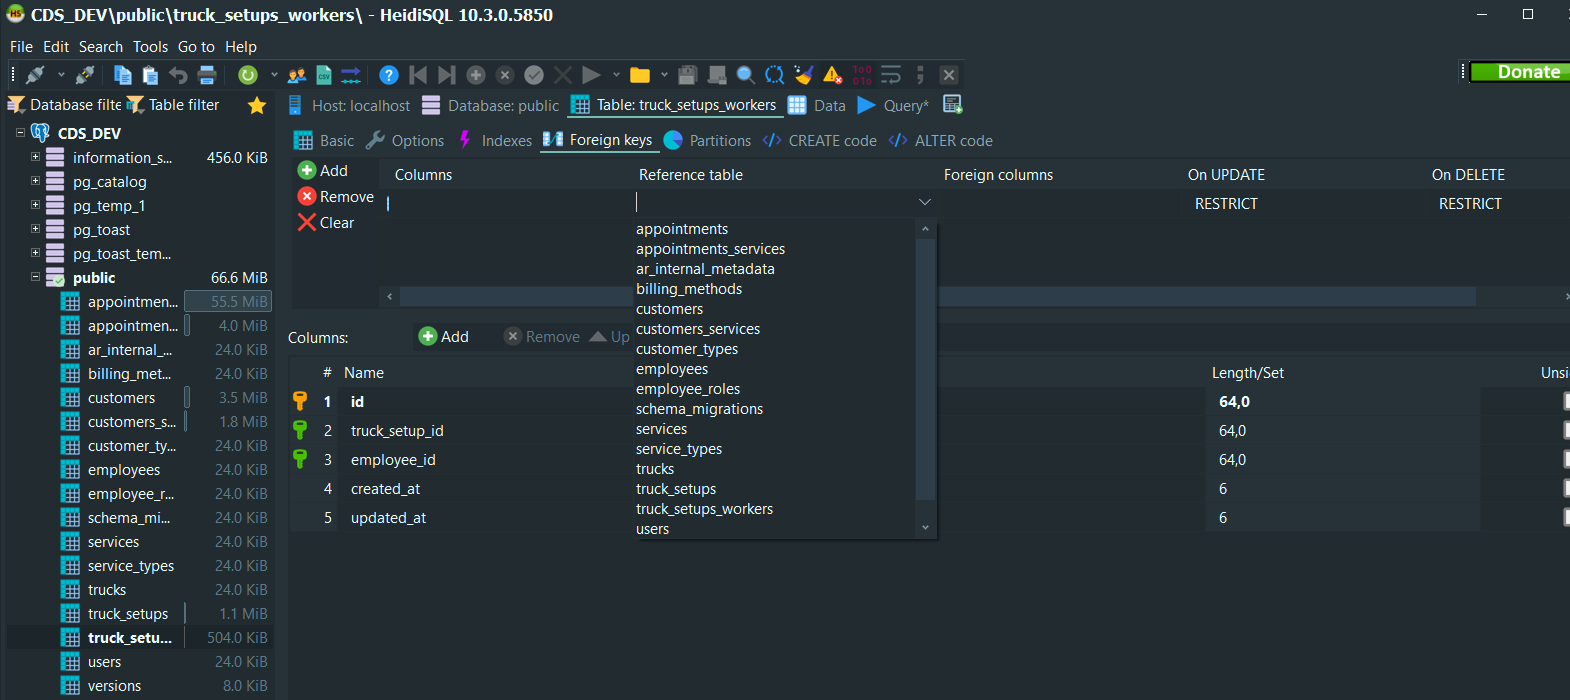The height and width of the screenshot is (700, 1570).
Task: Open the Tools menu
Action: [x=150, y=47]
